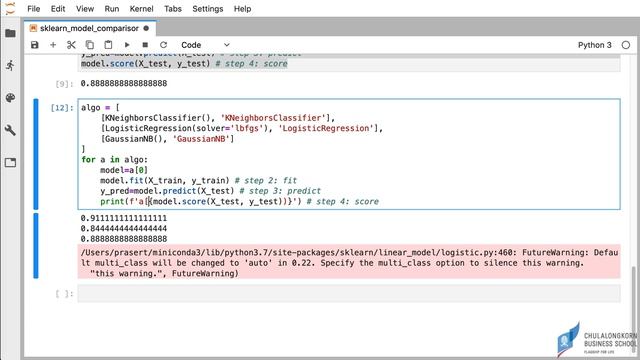Open the Tabs sidebar icon
Viewport: 640px width, 360px height.
10,162
